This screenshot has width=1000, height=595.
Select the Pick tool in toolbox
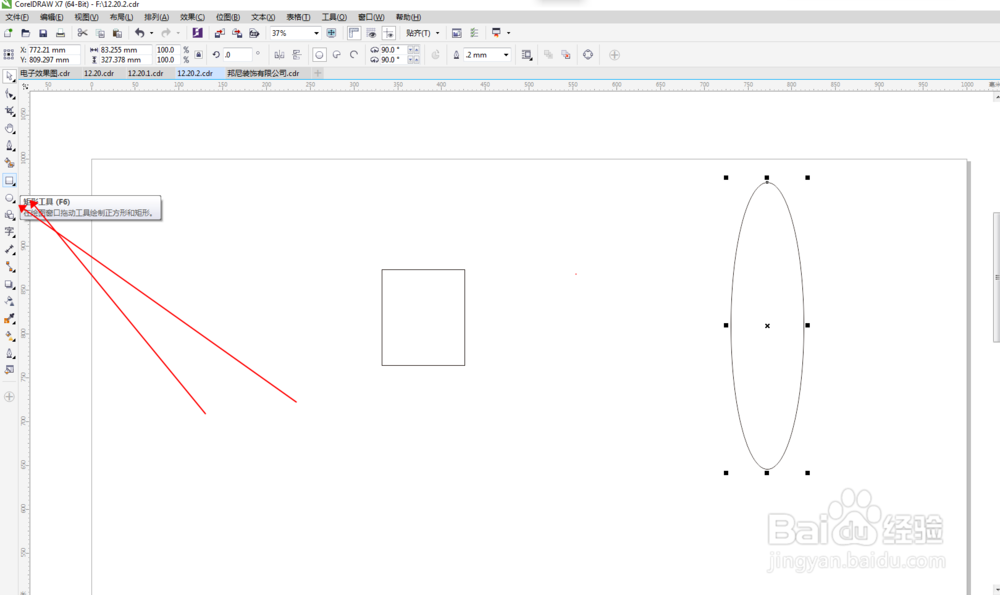9,77
